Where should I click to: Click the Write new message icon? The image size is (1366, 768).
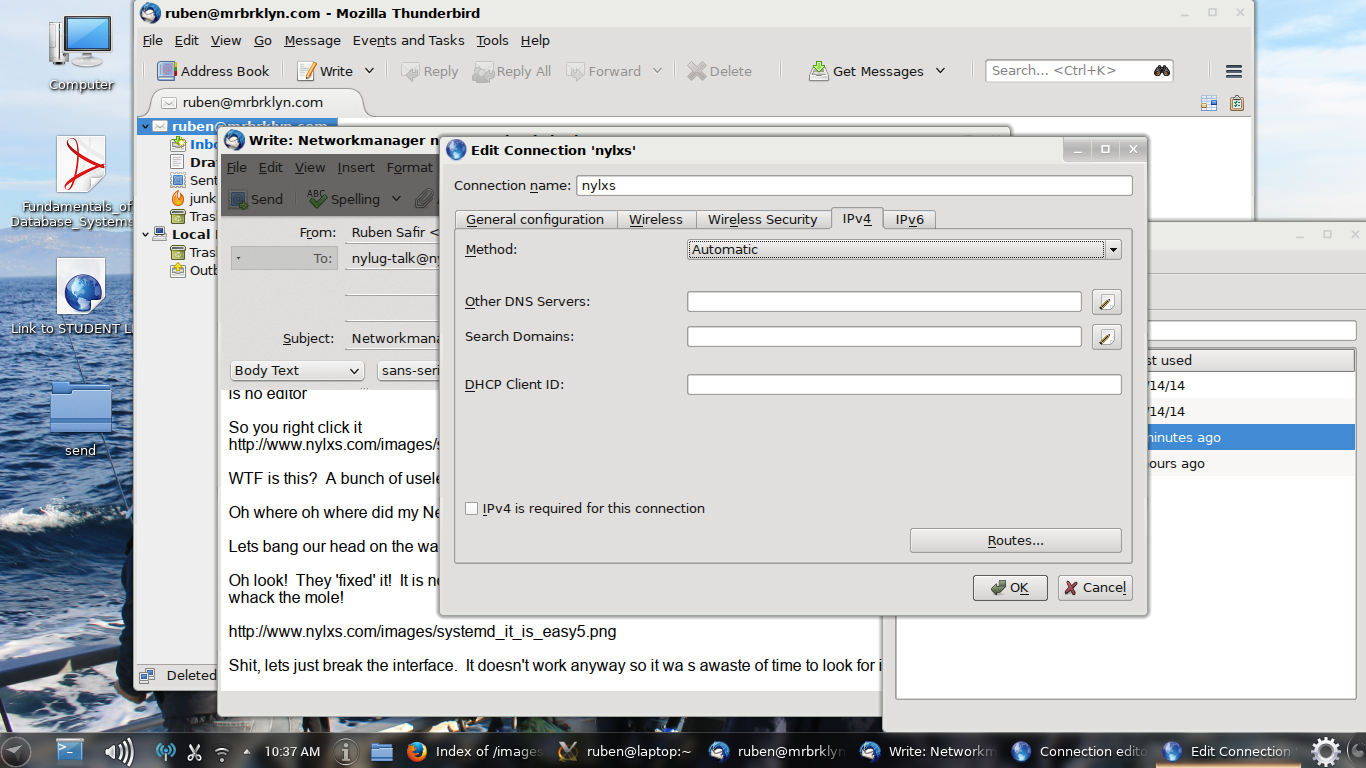point(307,71)
